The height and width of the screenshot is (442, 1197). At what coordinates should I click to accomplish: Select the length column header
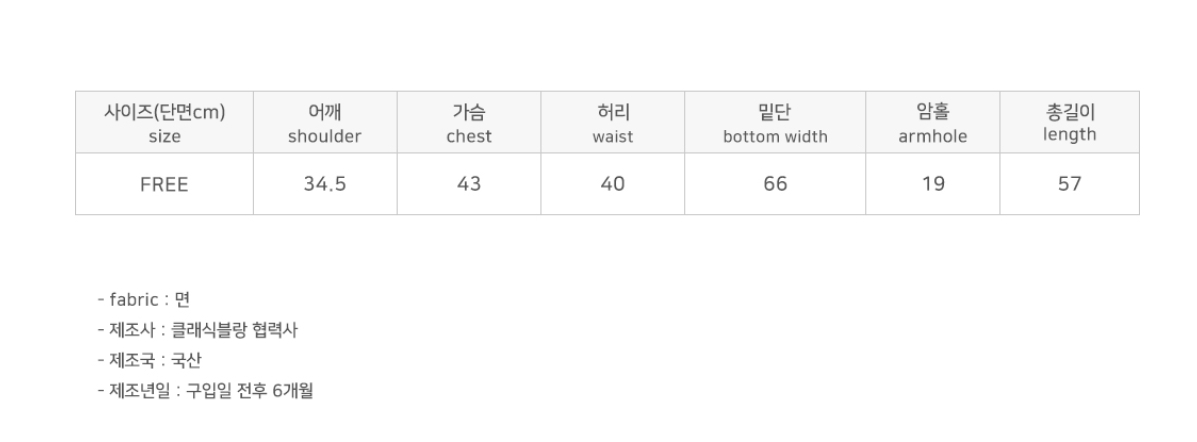1069,124
